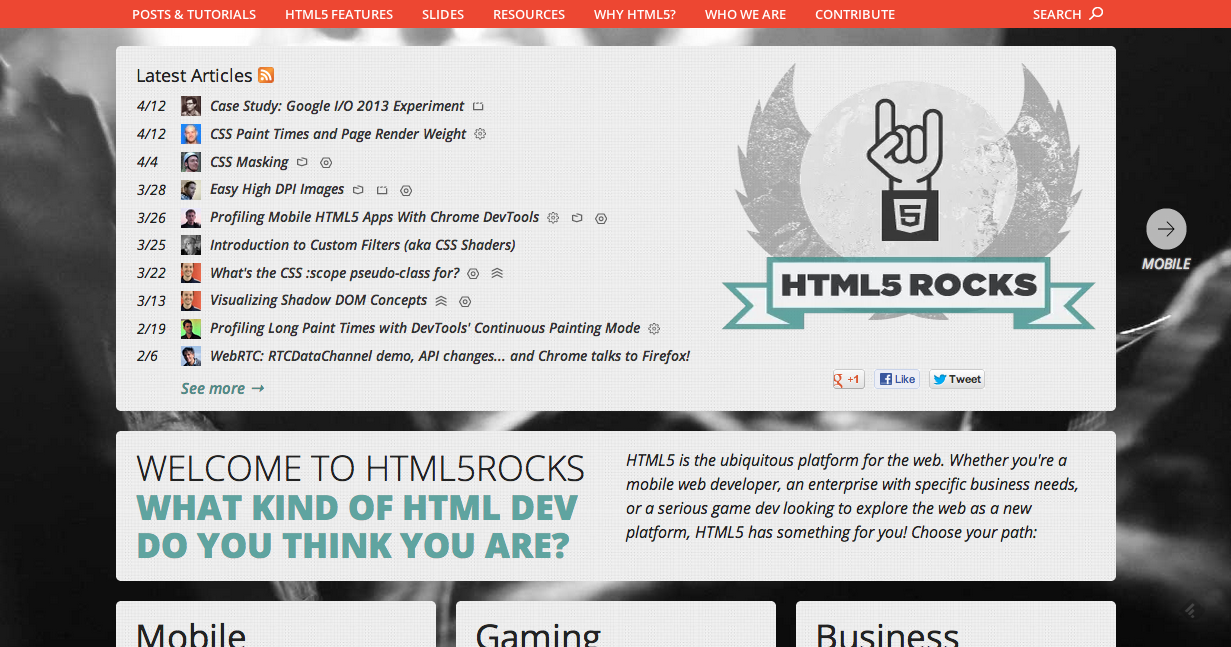Click hexagon icon beside CSS Masking
This screenshot has height=647, width=1231.
[326, 162]
